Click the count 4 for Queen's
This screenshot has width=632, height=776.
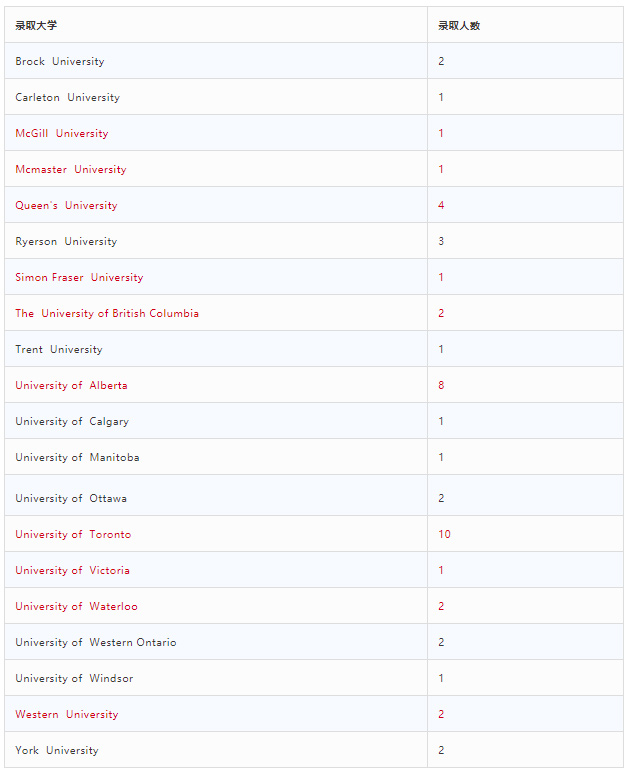coord(441,205)
